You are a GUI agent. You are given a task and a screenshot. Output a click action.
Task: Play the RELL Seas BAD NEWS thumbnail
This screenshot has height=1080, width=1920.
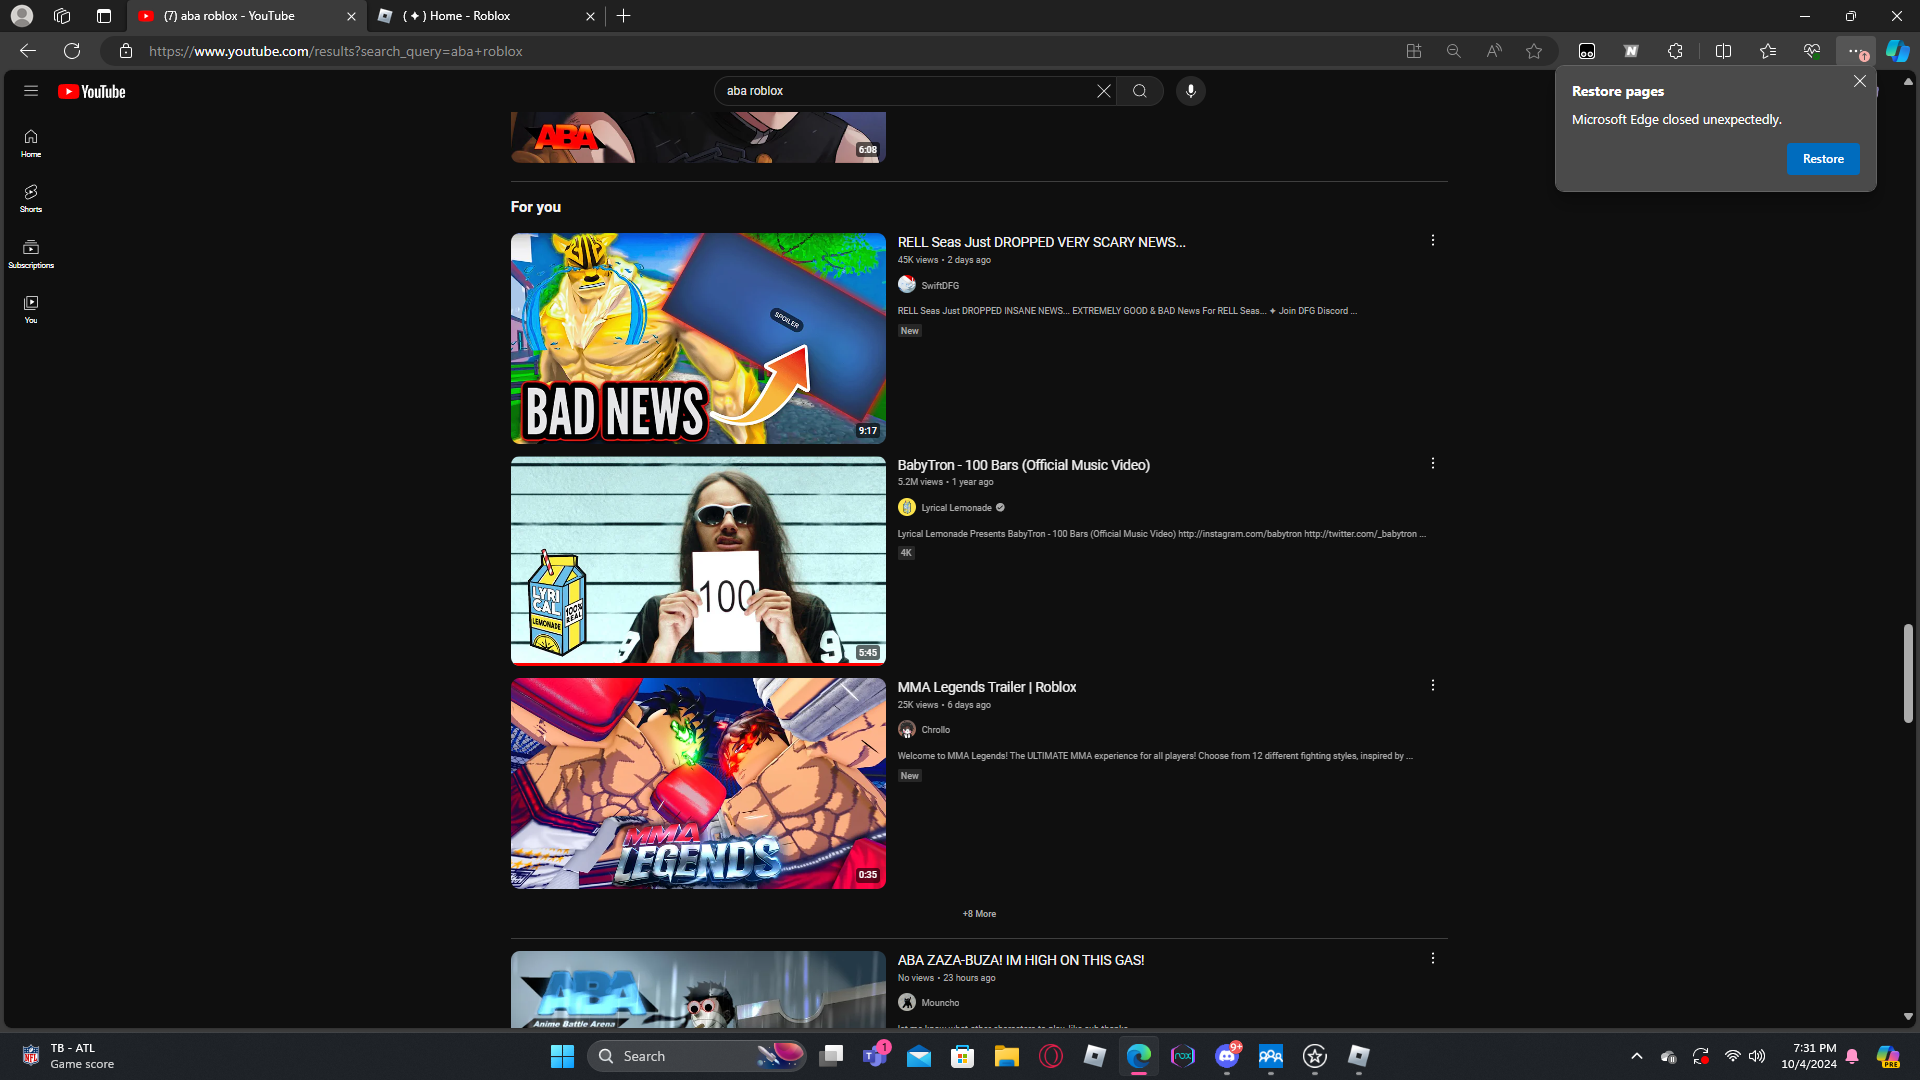coord(698,338)
